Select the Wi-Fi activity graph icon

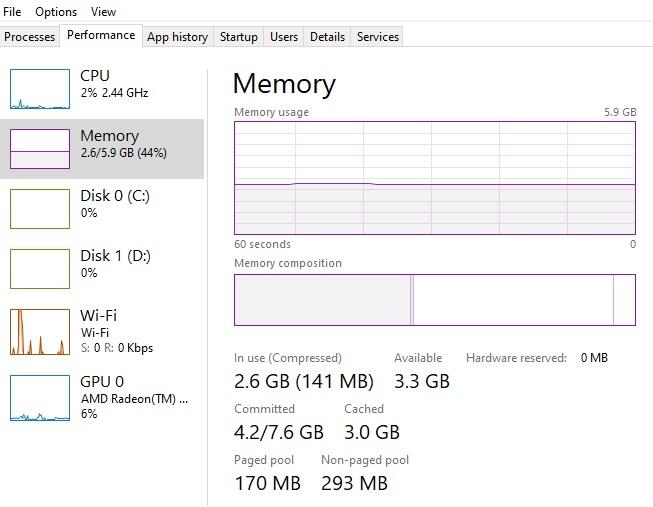tap(40, 332)
